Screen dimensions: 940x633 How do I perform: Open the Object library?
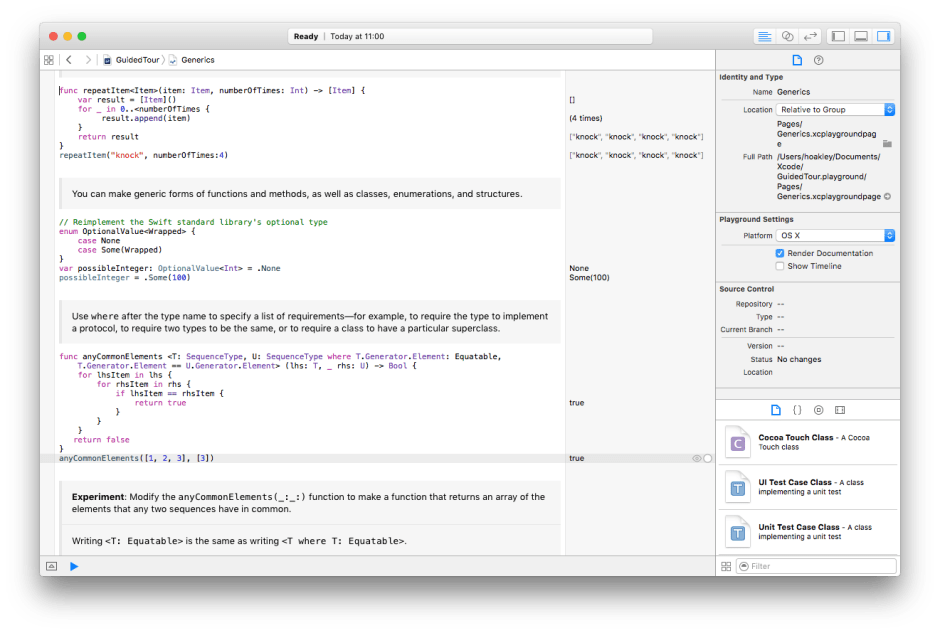pos(820,409)
